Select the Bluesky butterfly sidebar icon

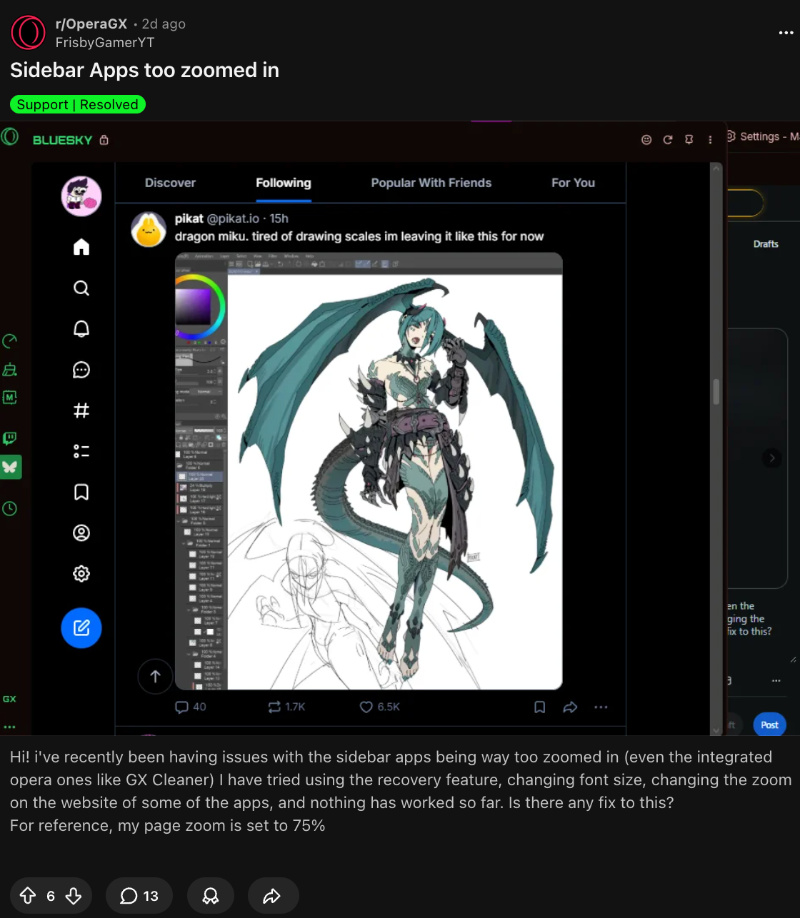10,467
